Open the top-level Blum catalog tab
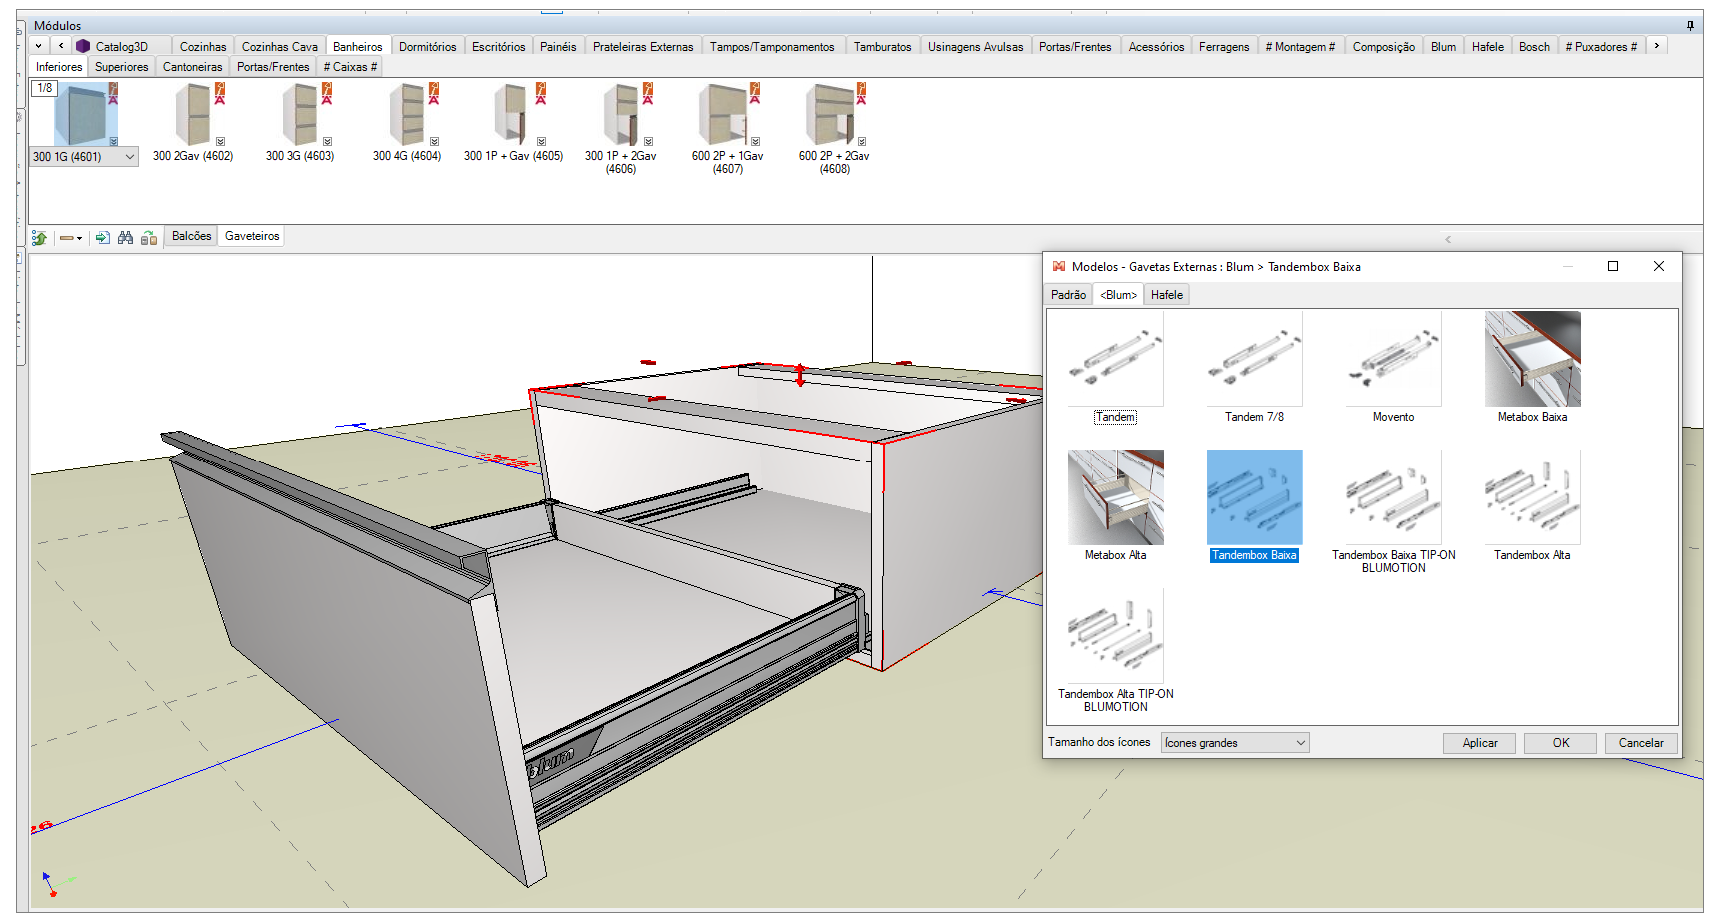The image size is (1727, 918). point(1443,47)
